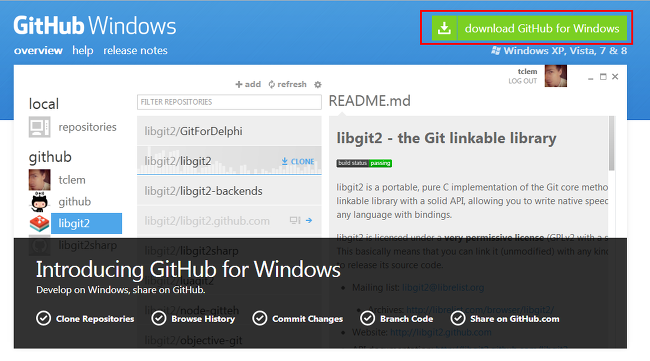Select the libgit2 organization in the sidebar

point(86,223)
